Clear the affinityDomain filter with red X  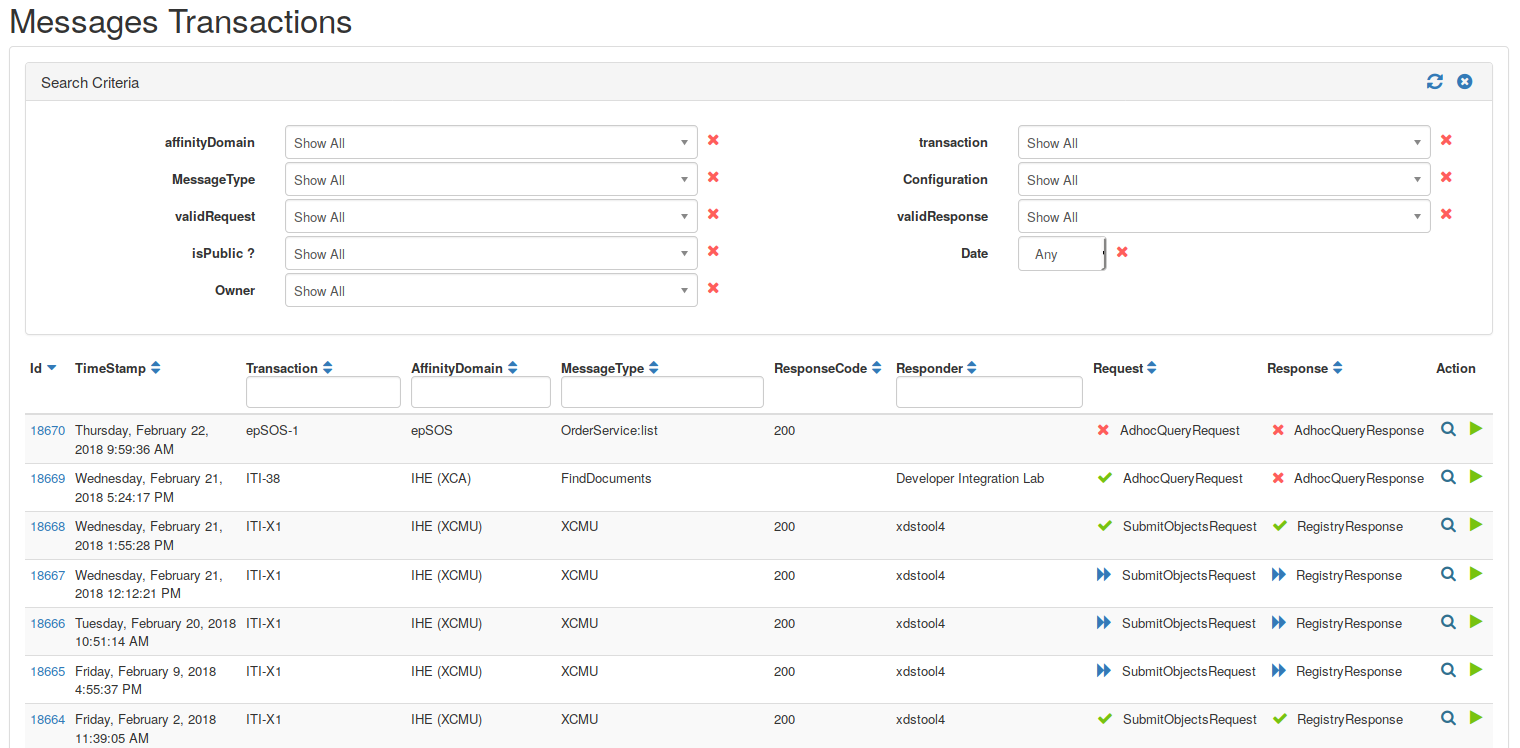(713, 141)
